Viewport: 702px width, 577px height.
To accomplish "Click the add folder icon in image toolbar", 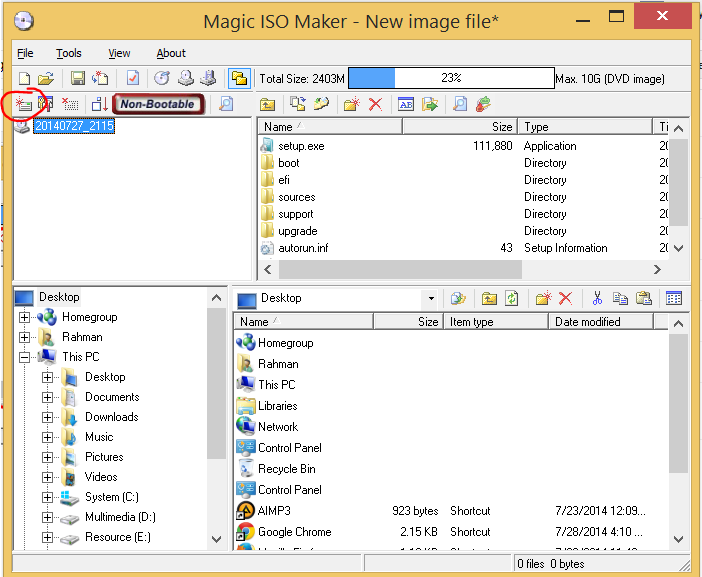I will tap(321, 104).
